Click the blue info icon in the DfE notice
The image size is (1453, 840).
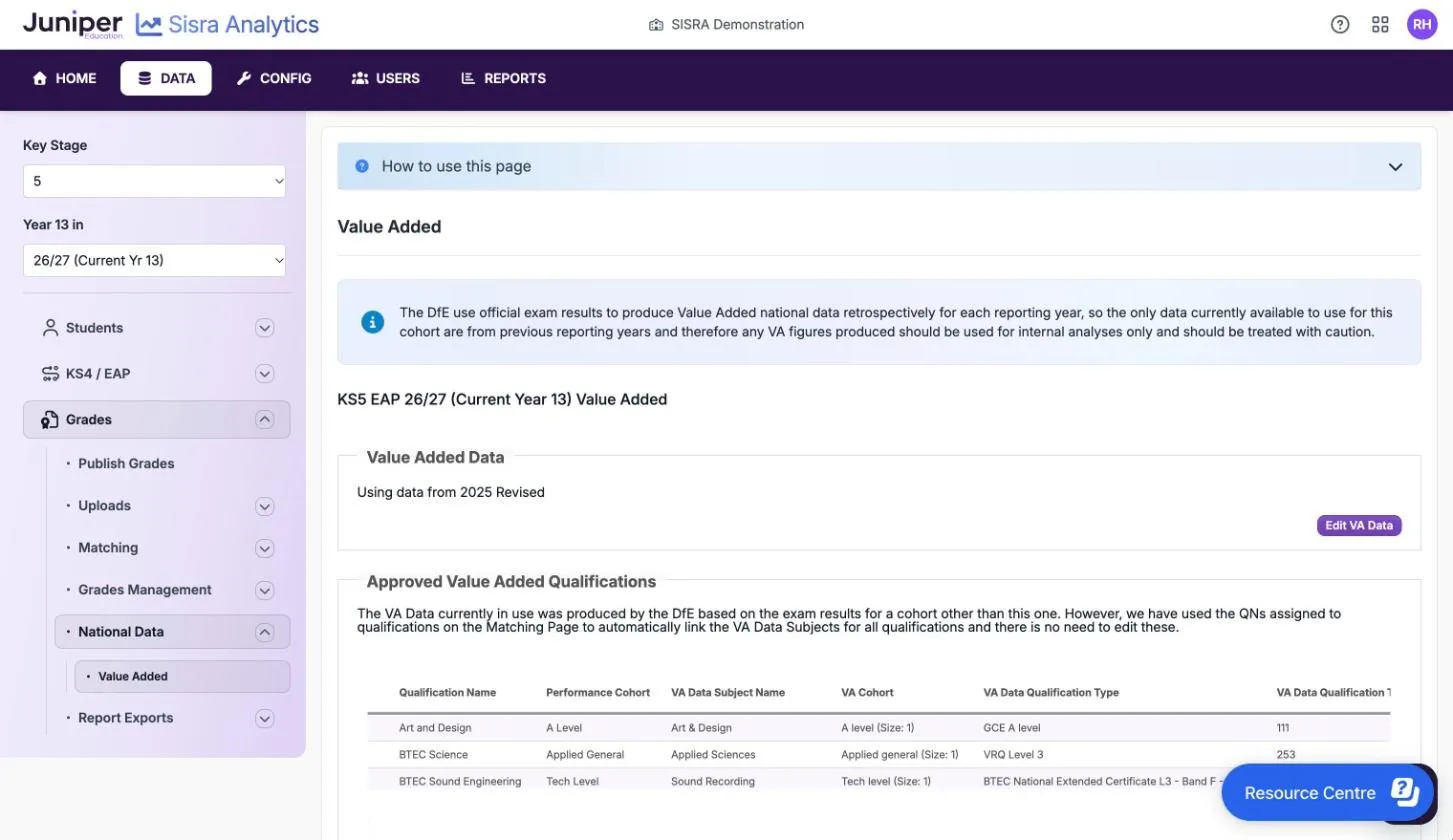(372, 322)
